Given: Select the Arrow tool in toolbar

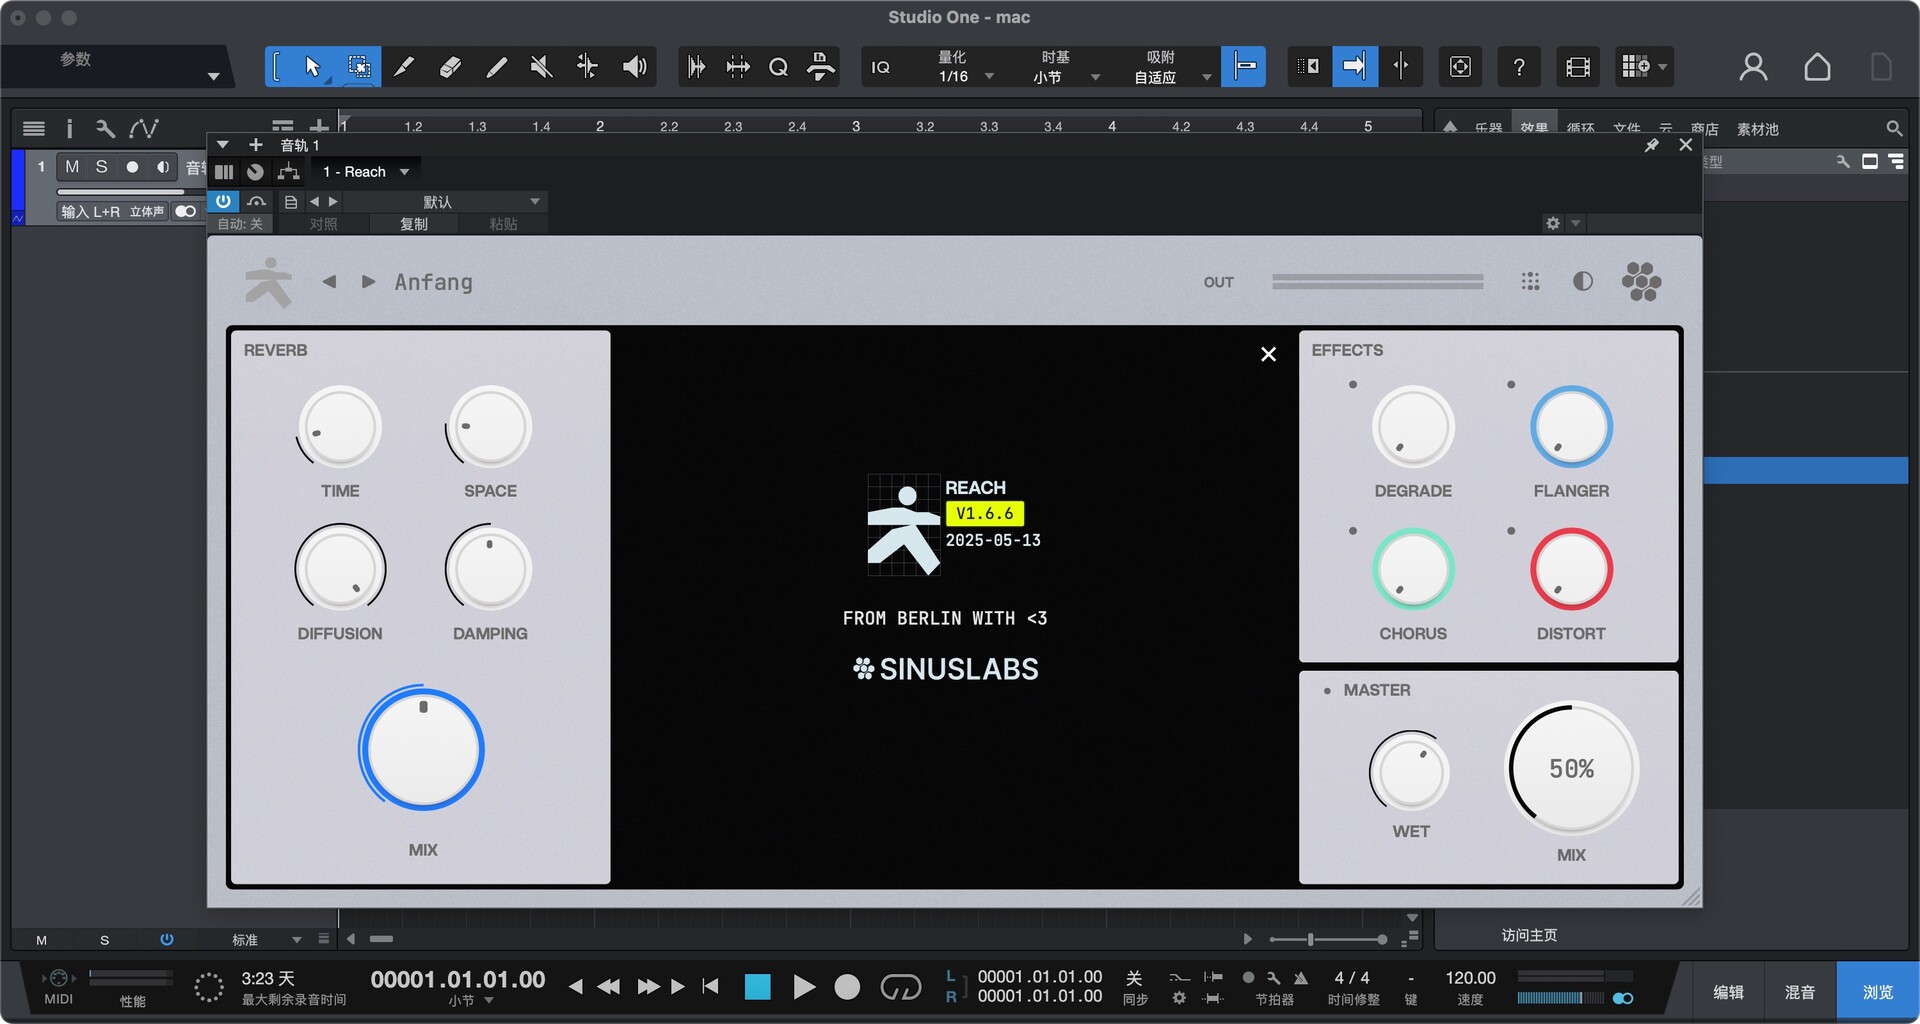Looking at the screenshot, I should (312, 67).
